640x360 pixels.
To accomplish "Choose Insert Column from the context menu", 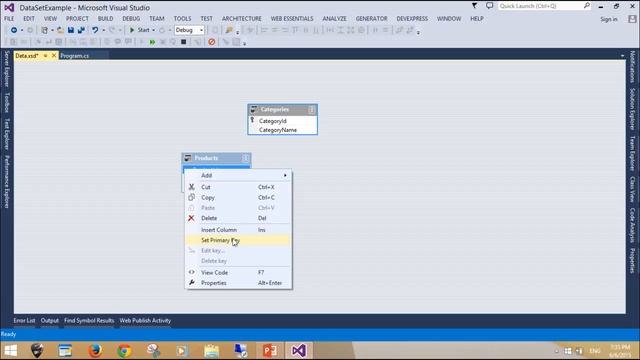I will [238, 230].
